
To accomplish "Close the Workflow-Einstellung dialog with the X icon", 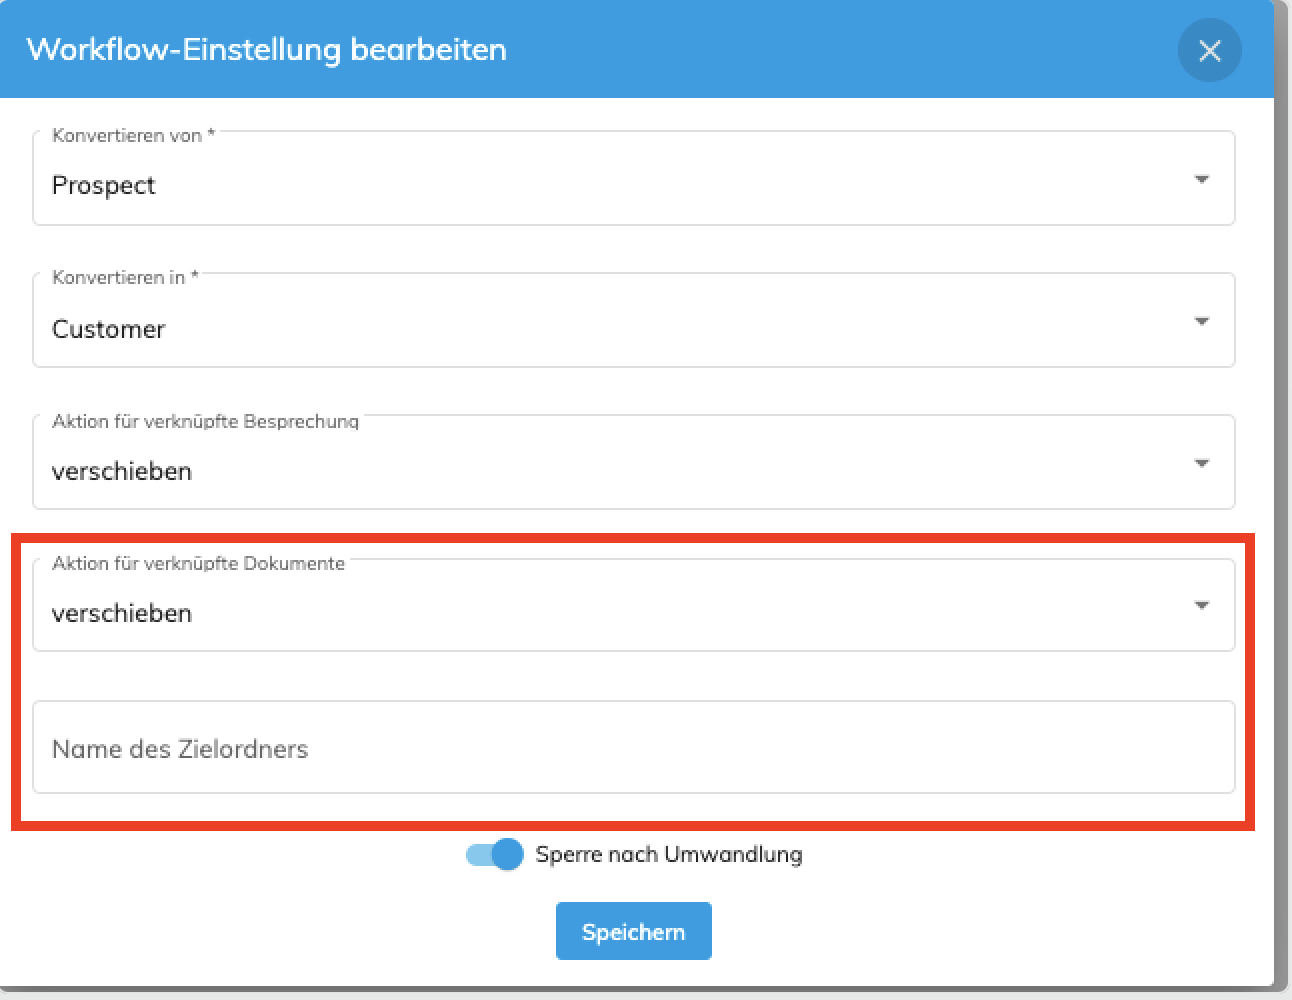I will 1209,50.
